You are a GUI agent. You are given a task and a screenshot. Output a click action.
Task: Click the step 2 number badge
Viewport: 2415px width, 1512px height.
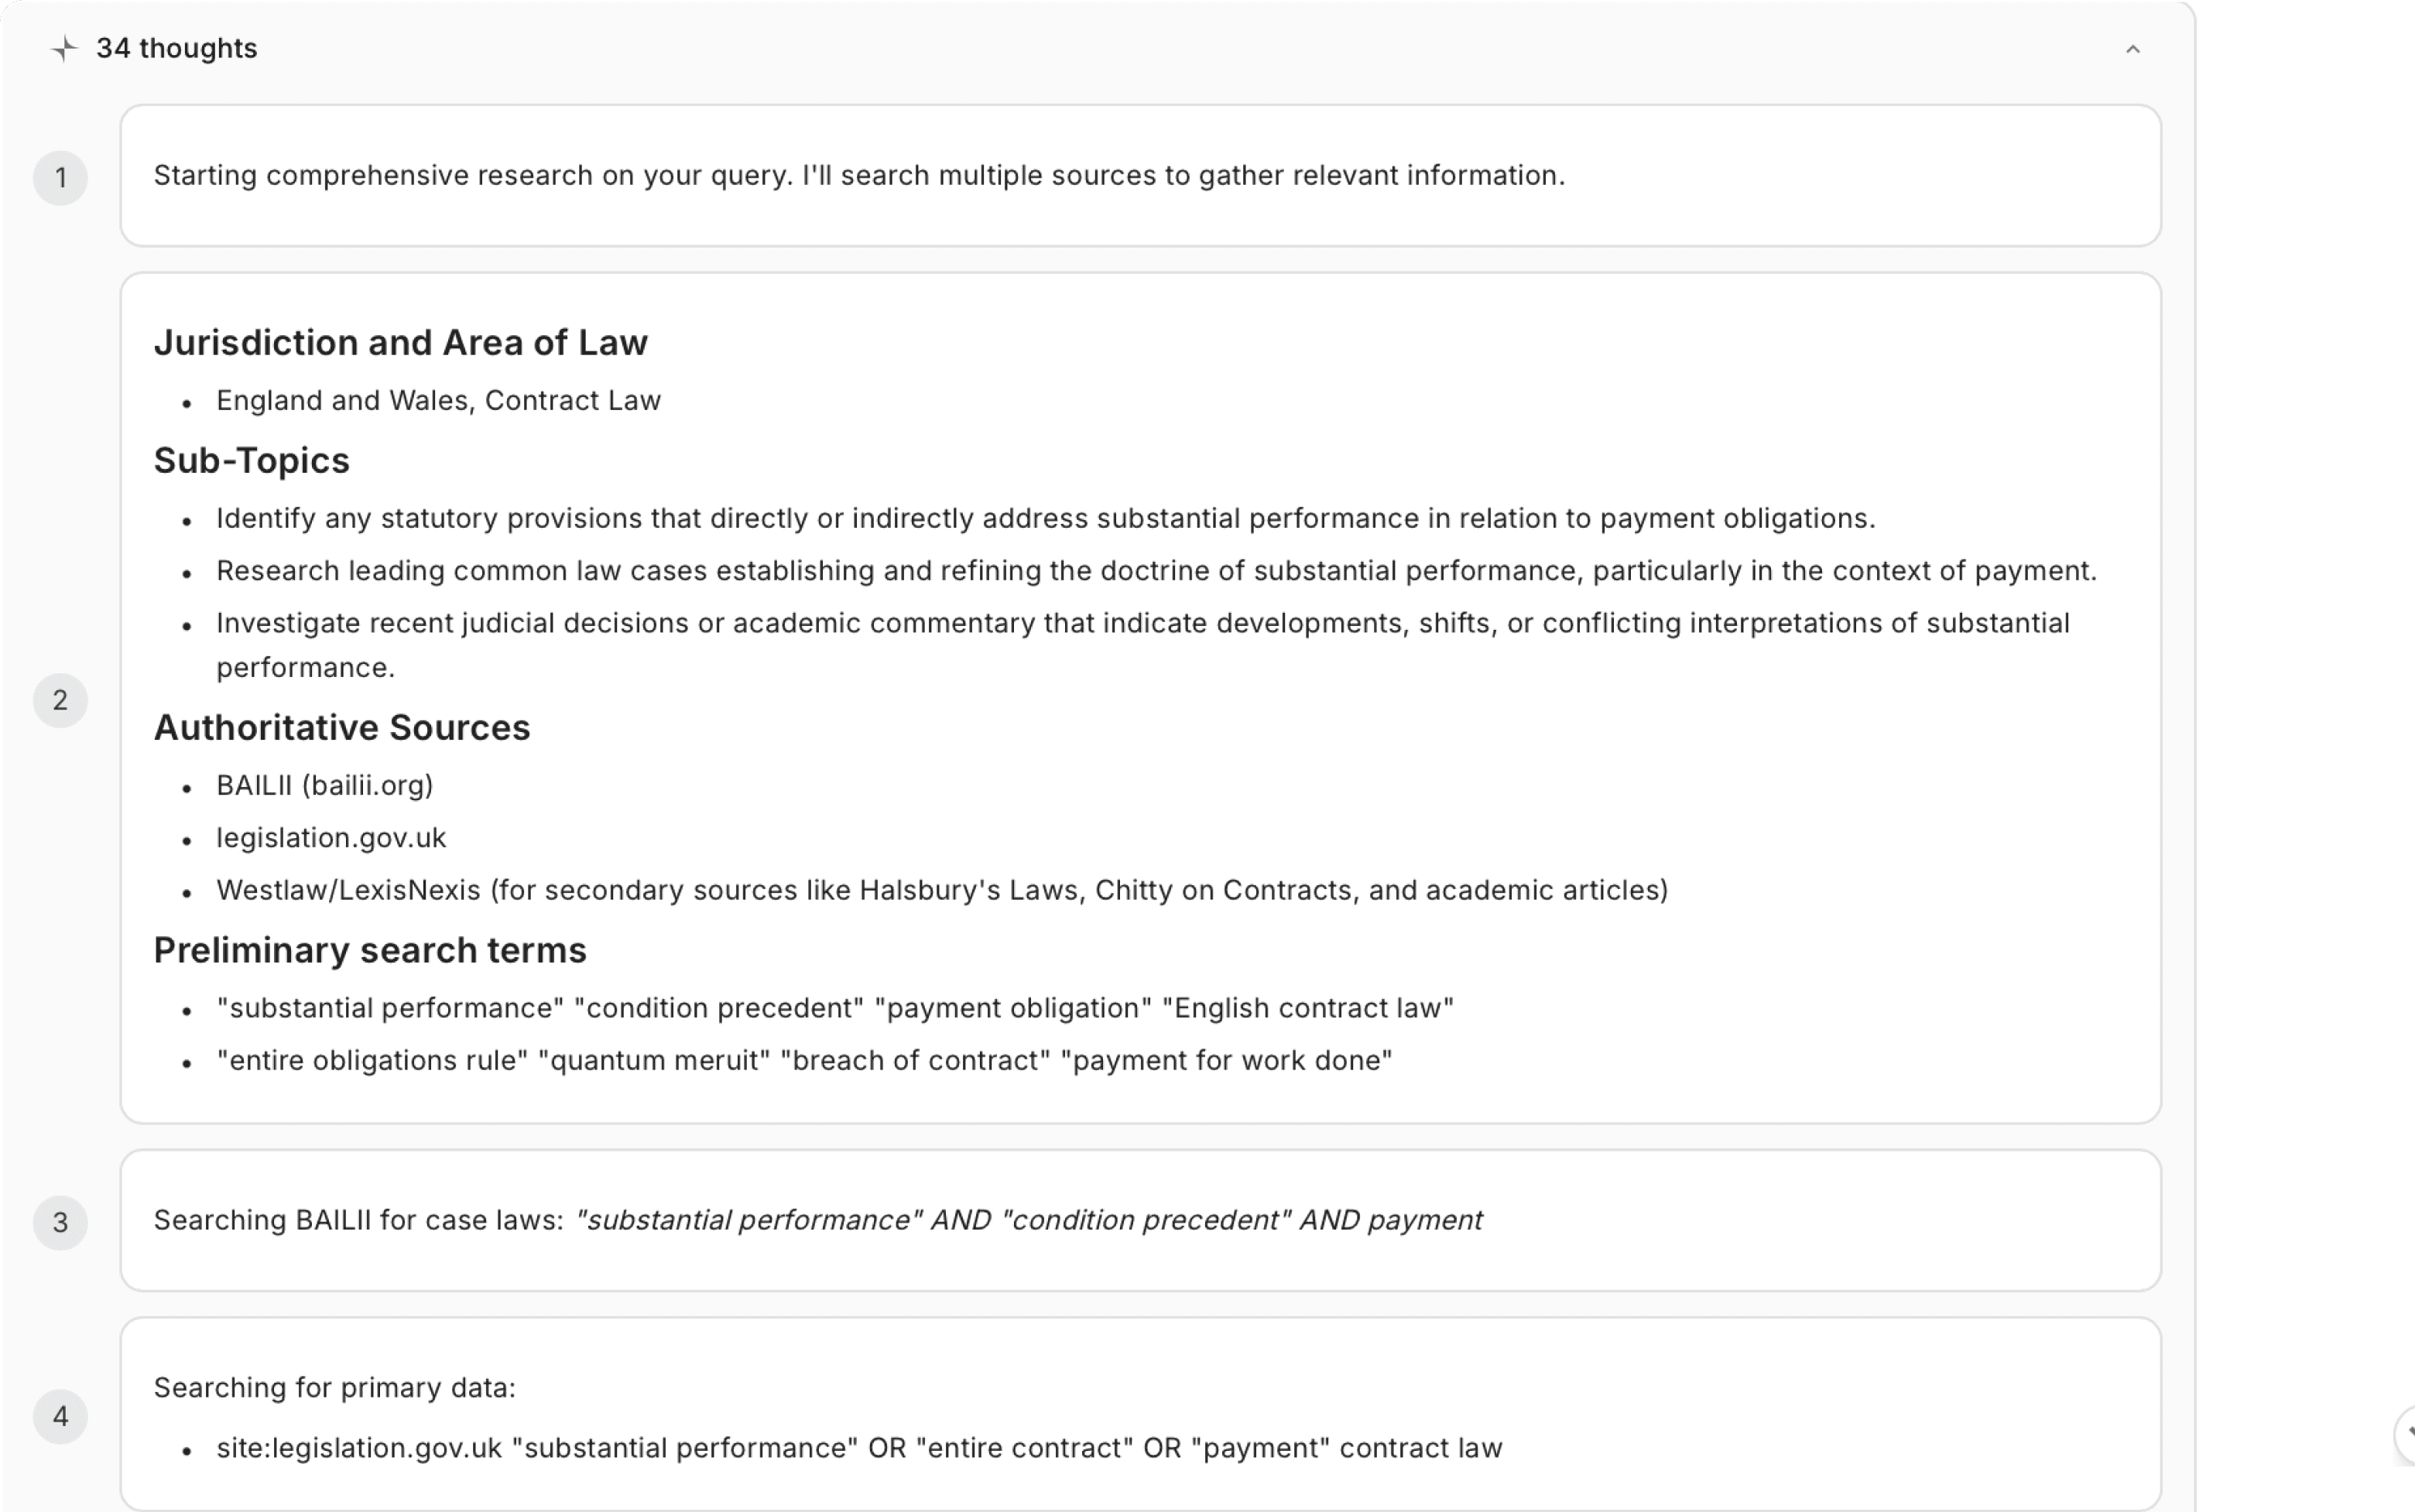[61, 700]
